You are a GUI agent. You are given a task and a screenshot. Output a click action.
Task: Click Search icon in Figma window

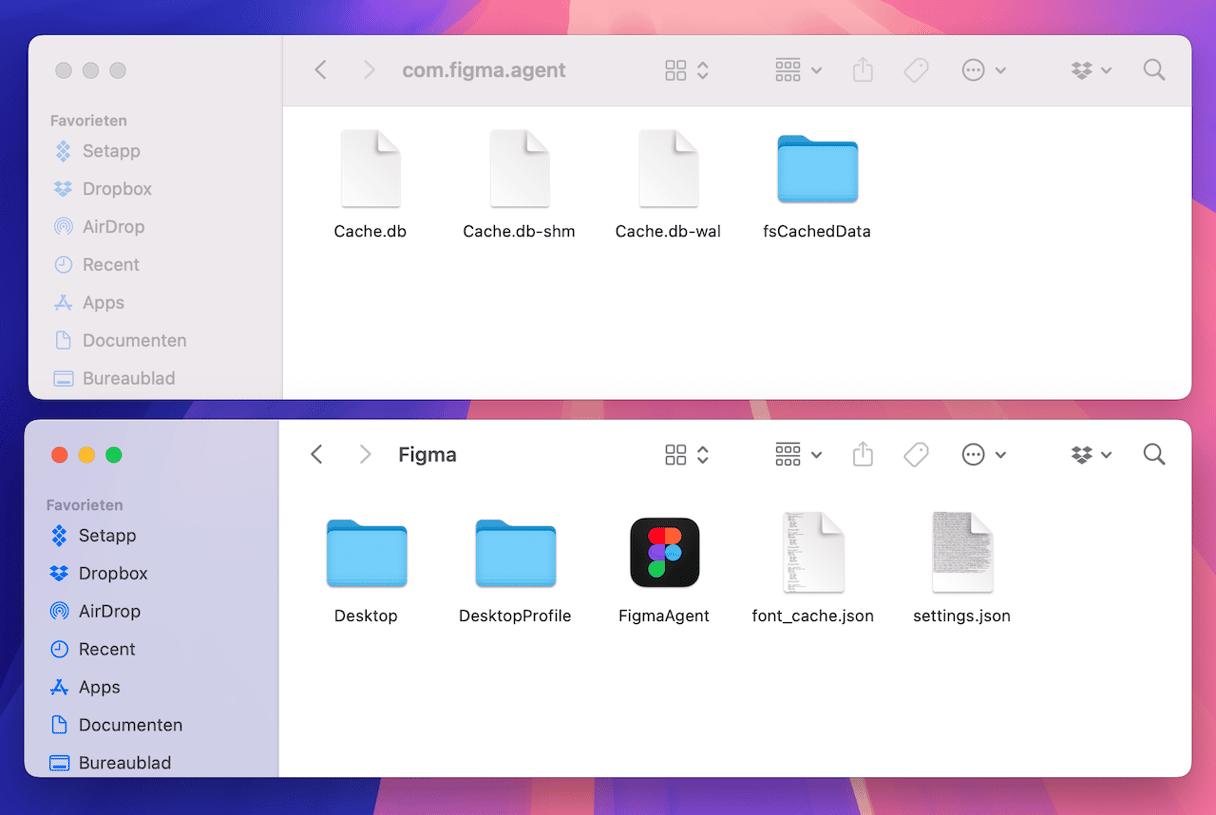click(1154, 455)
